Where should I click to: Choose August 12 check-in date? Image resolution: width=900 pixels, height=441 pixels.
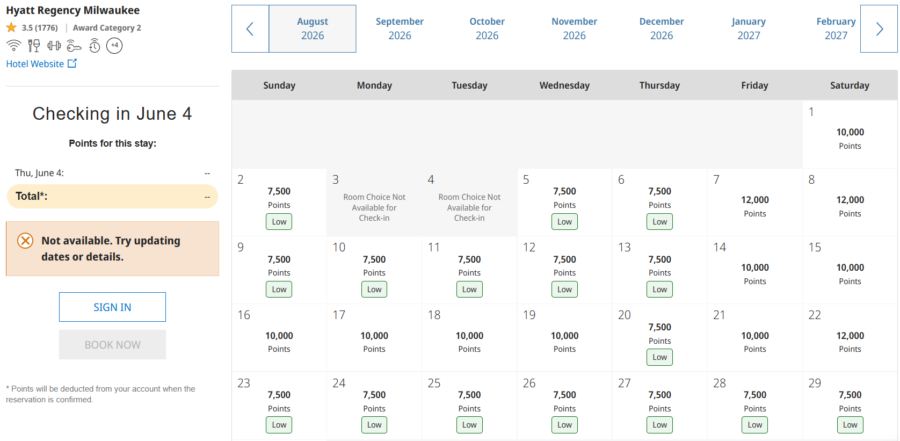[x=565, y=270]
